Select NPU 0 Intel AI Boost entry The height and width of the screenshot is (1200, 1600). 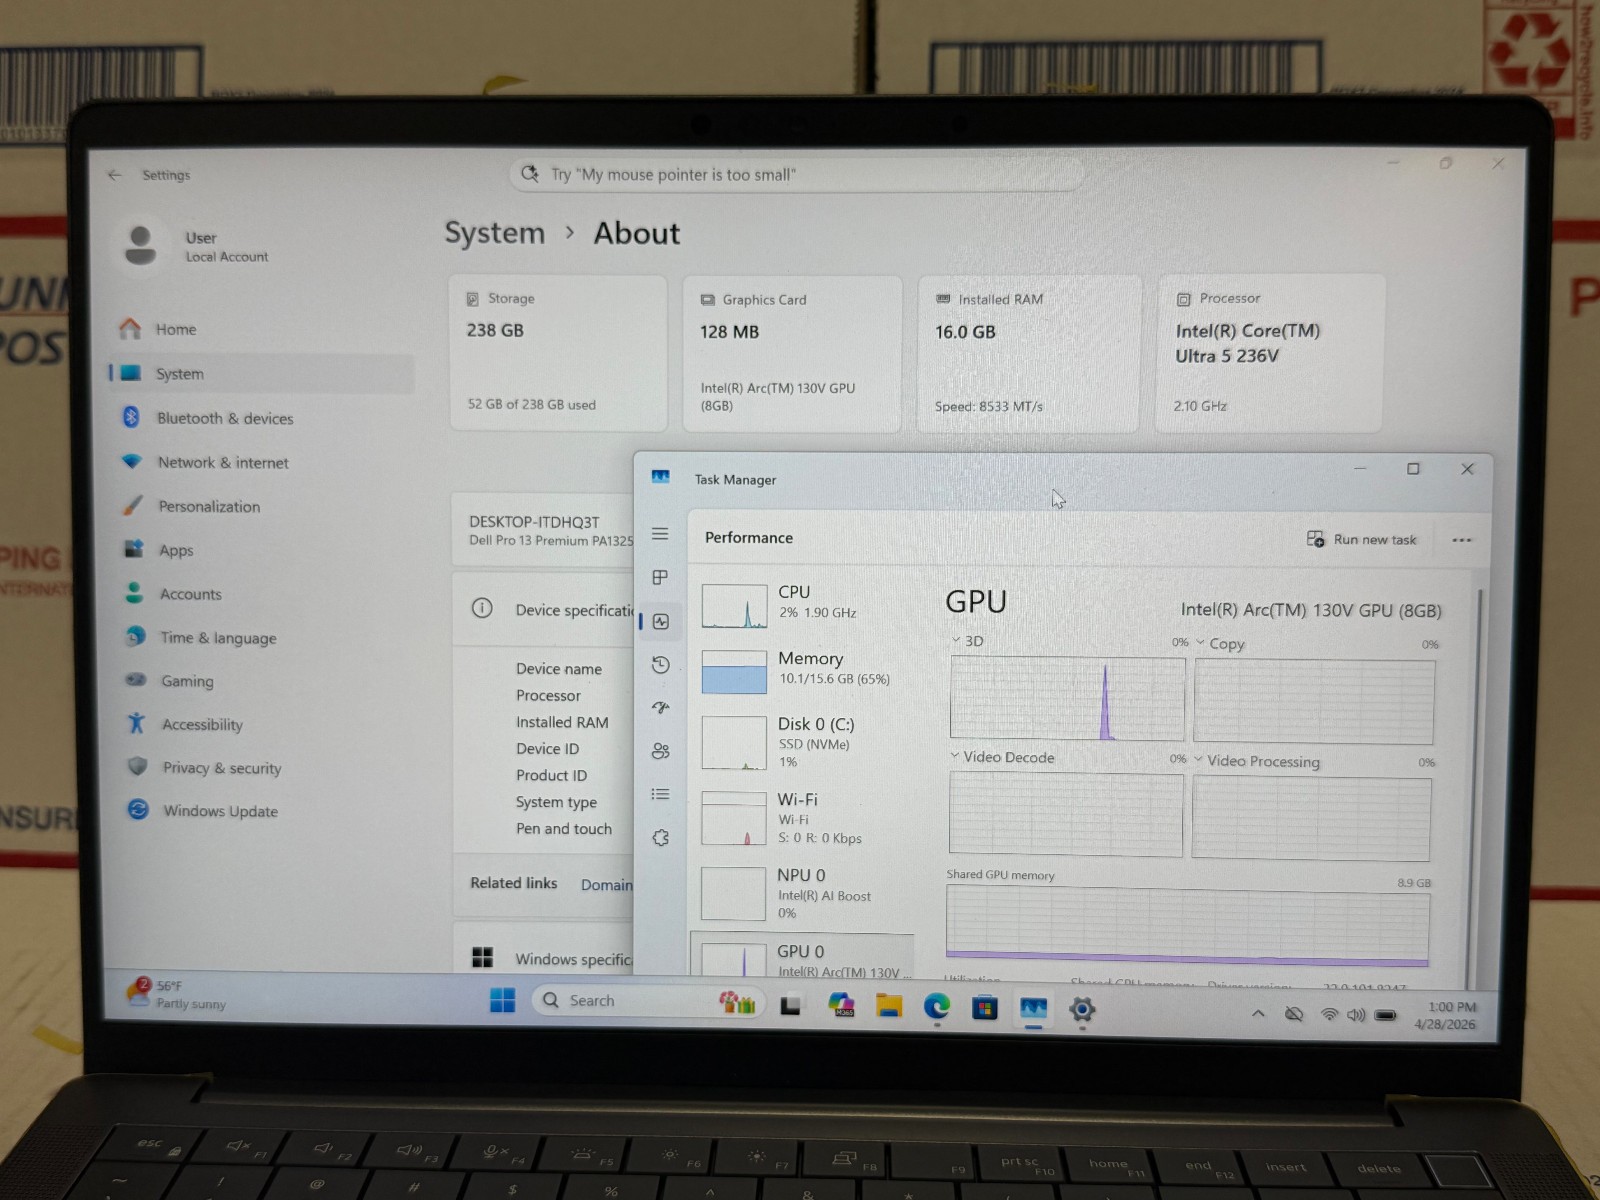pos(802,894)
